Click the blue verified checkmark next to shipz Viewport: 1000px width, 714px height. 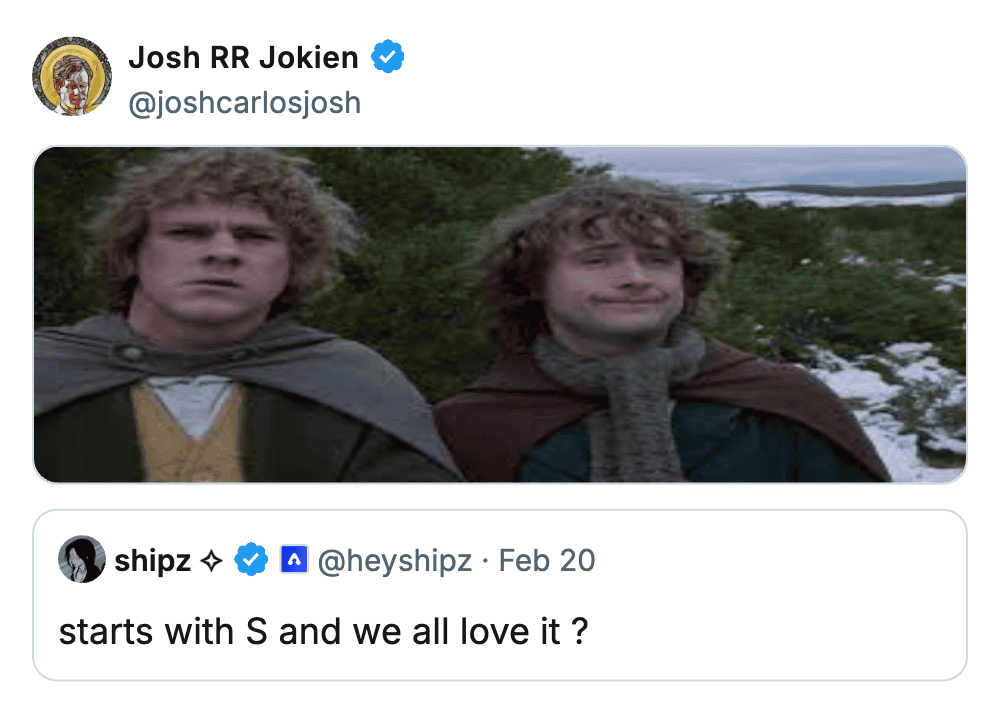coord(250,560)
